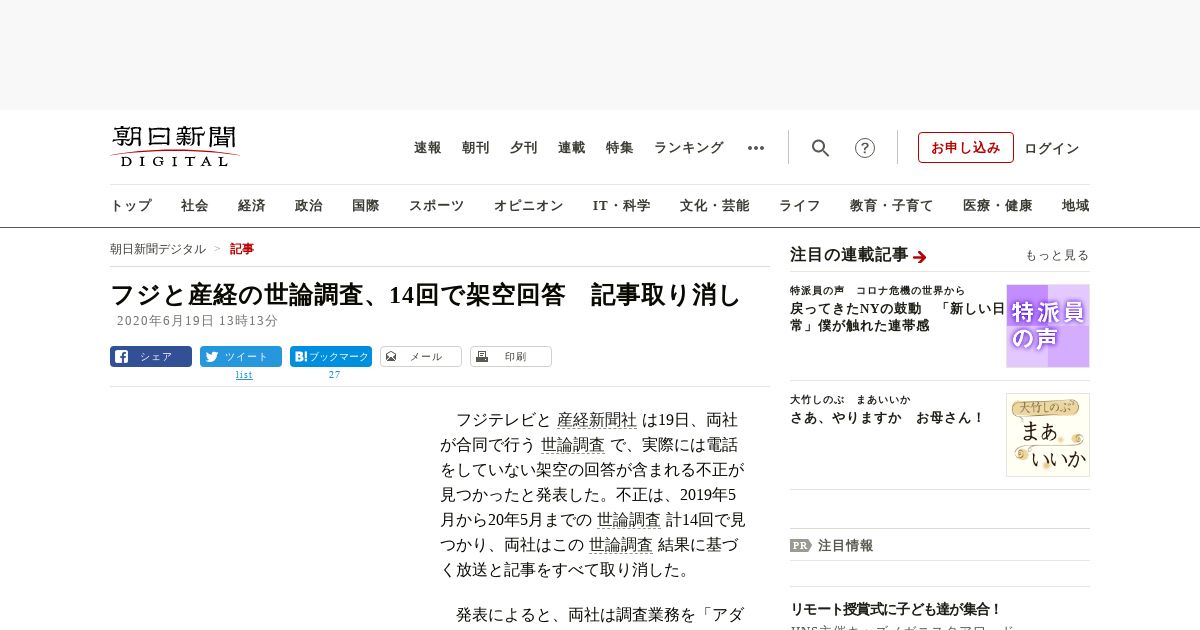The height and width of the screenshot is (630, 1200).
Task: Click the リモート授賞式に子ども達が集合 link
Action: click(x=896, y=609)
